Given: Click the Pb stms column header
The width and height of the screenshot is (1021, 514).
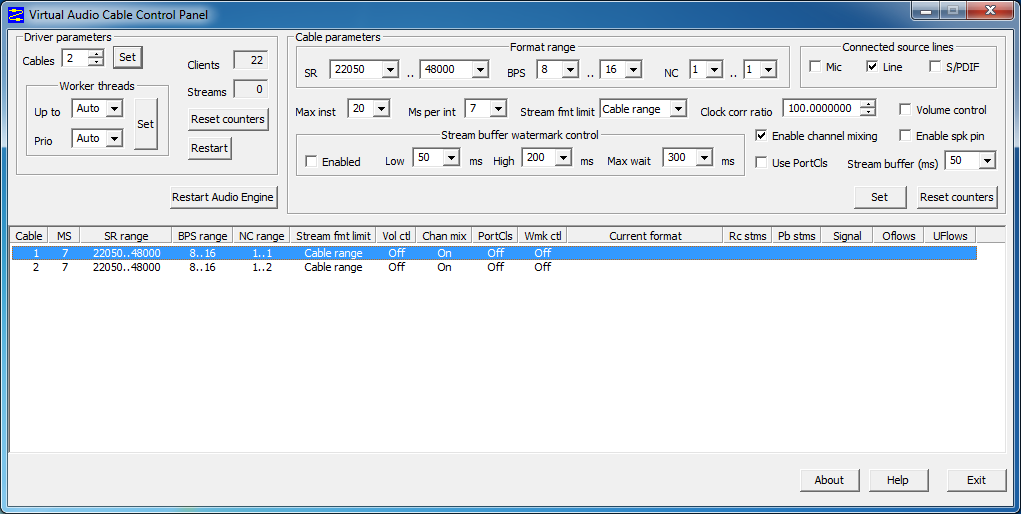Looking at the screenshot, I should pyautogui.click(x=796, y=236).
